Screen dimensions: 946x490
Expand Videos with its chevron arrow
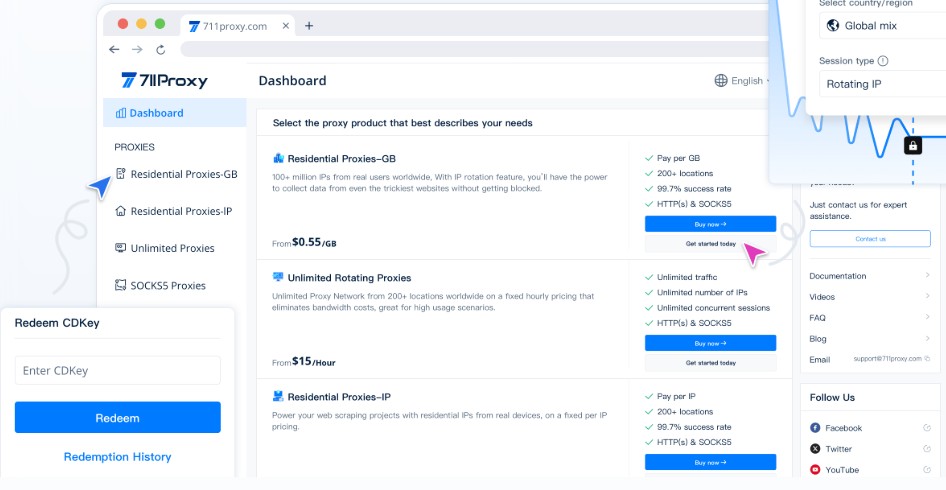[x=927, y=296]
